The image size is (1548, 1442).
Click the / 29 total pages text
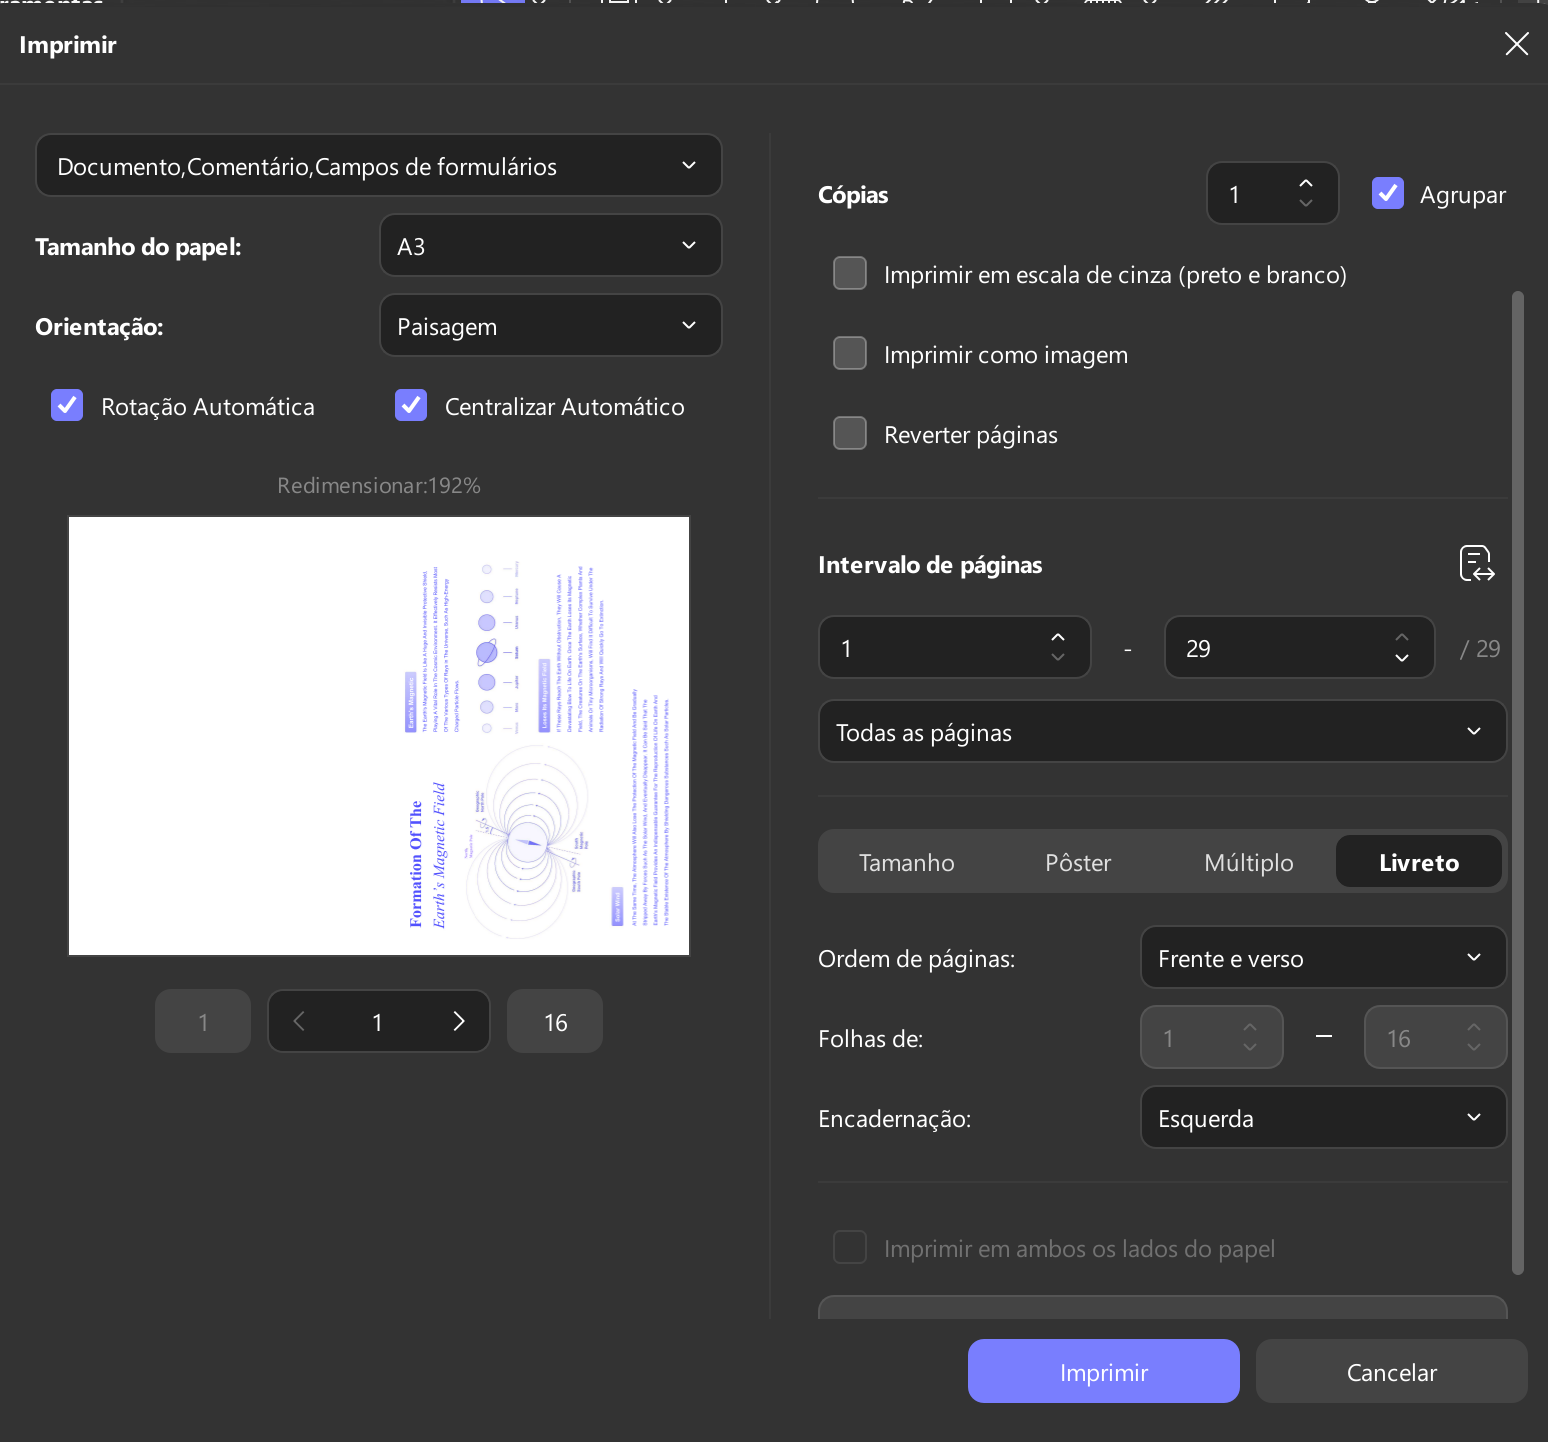(x=1480, y=648)
